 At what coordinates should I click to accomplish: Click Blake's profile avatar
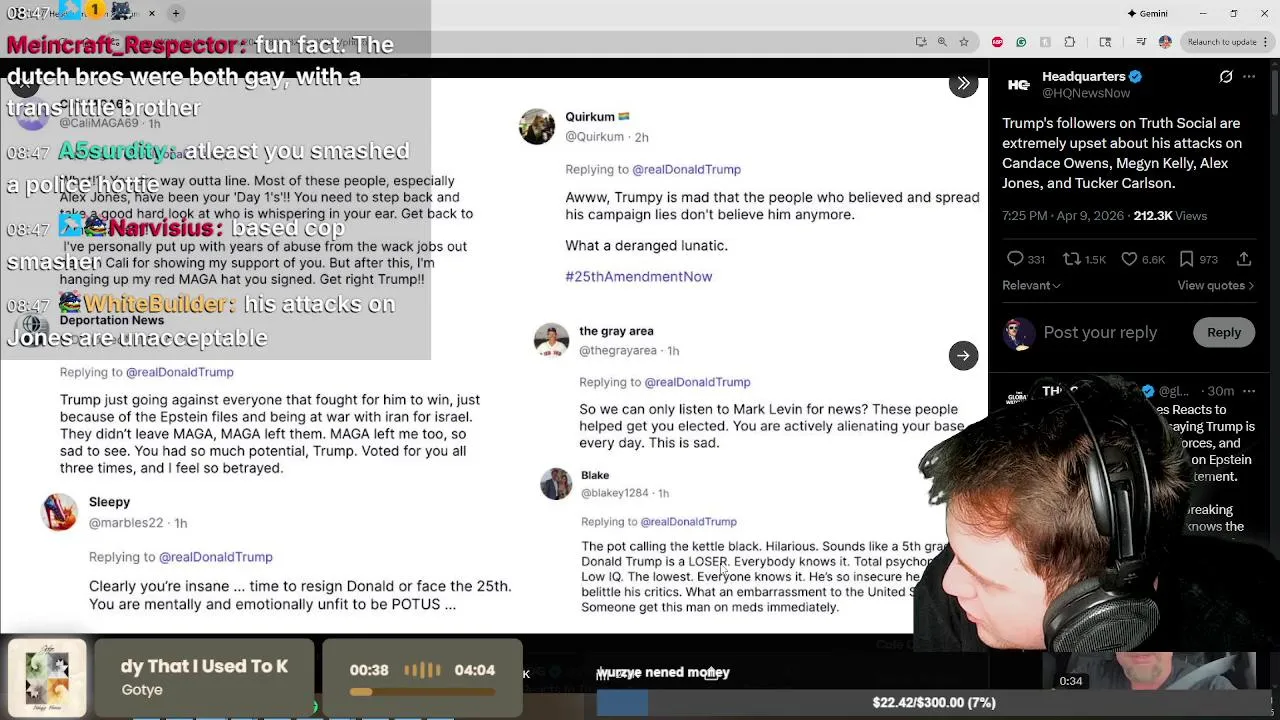(x=556, y=484)
